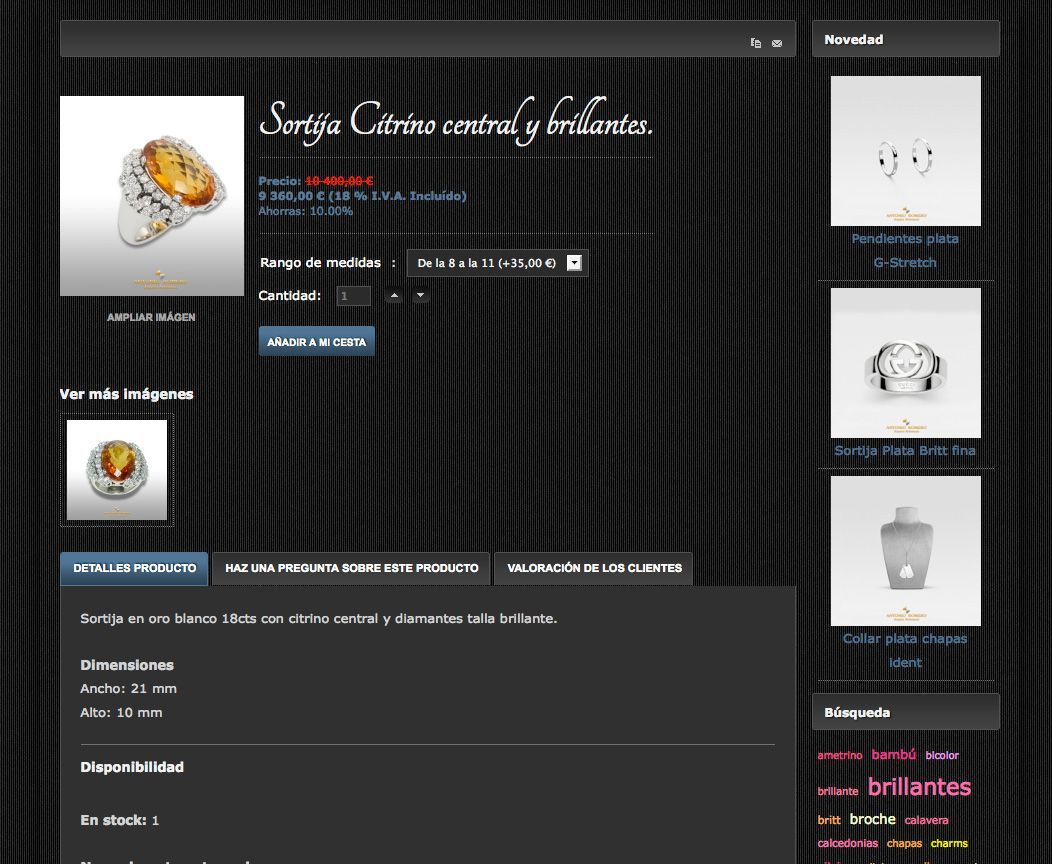The width and height of the screenshot is (1052, 864).
Task: Open Collar plata chapas ident link
Action: 905,650
